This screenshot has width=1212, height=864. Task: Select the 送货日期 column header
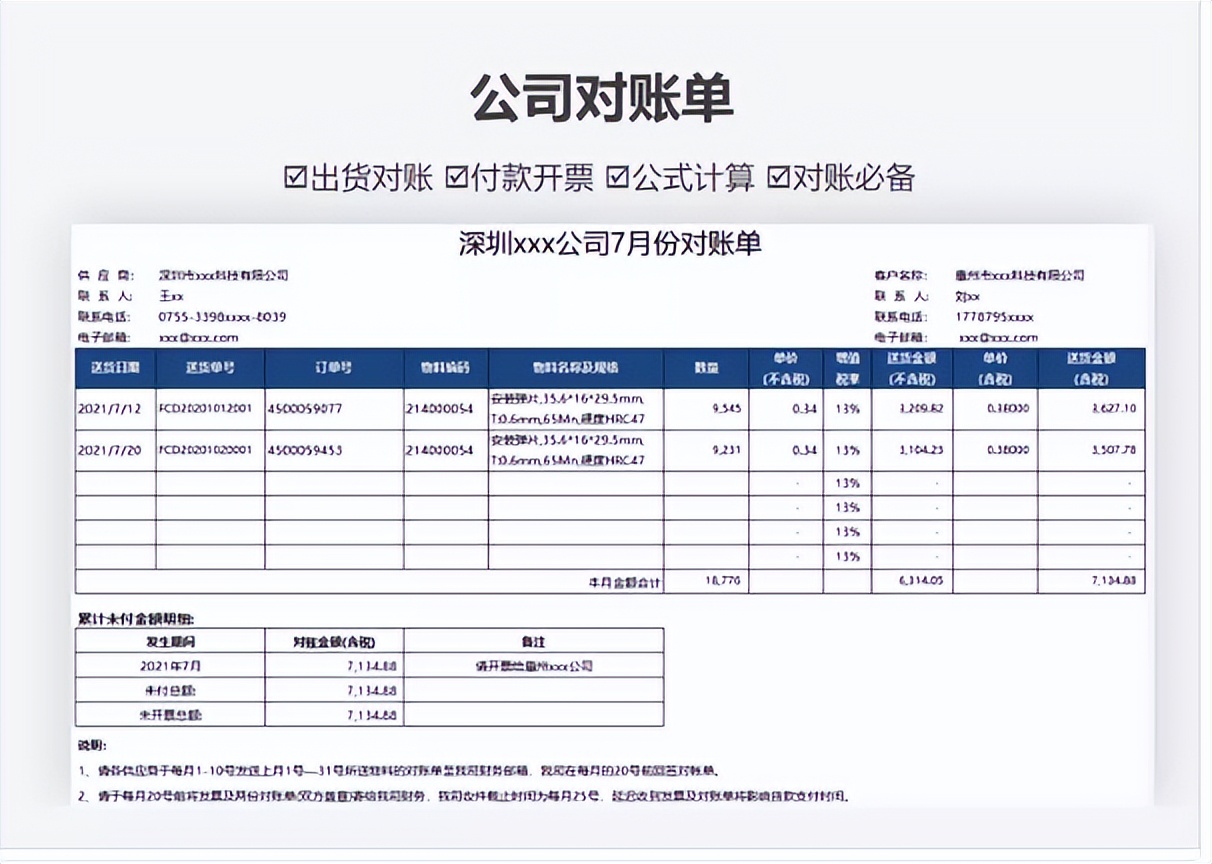(x=115, y=367)
